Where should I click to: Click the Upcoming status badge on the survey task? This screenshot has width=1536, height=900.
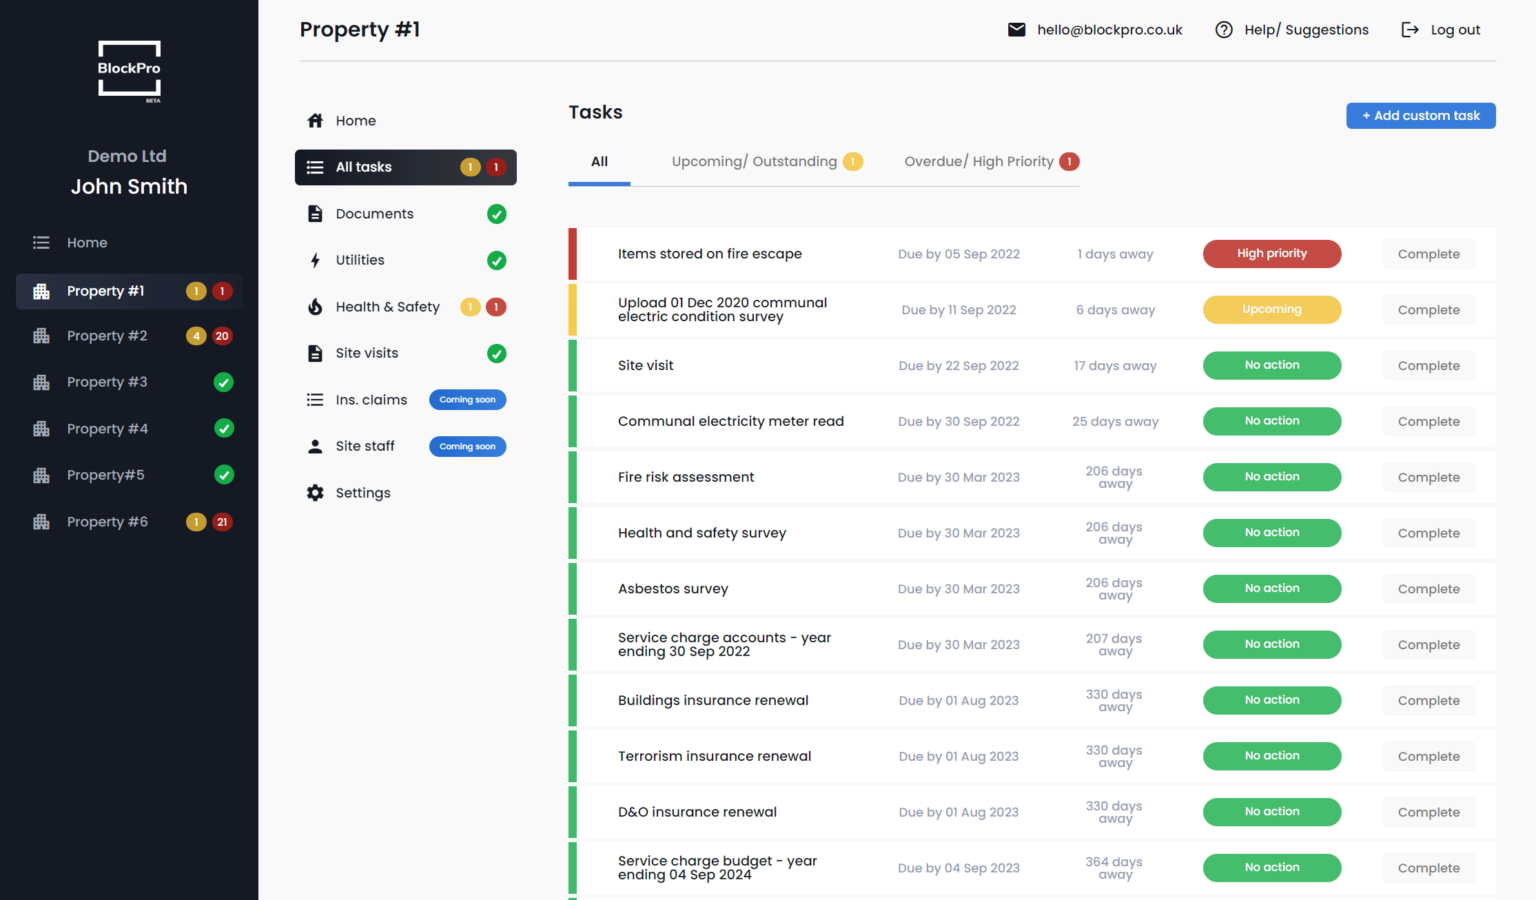point(1272,309)
